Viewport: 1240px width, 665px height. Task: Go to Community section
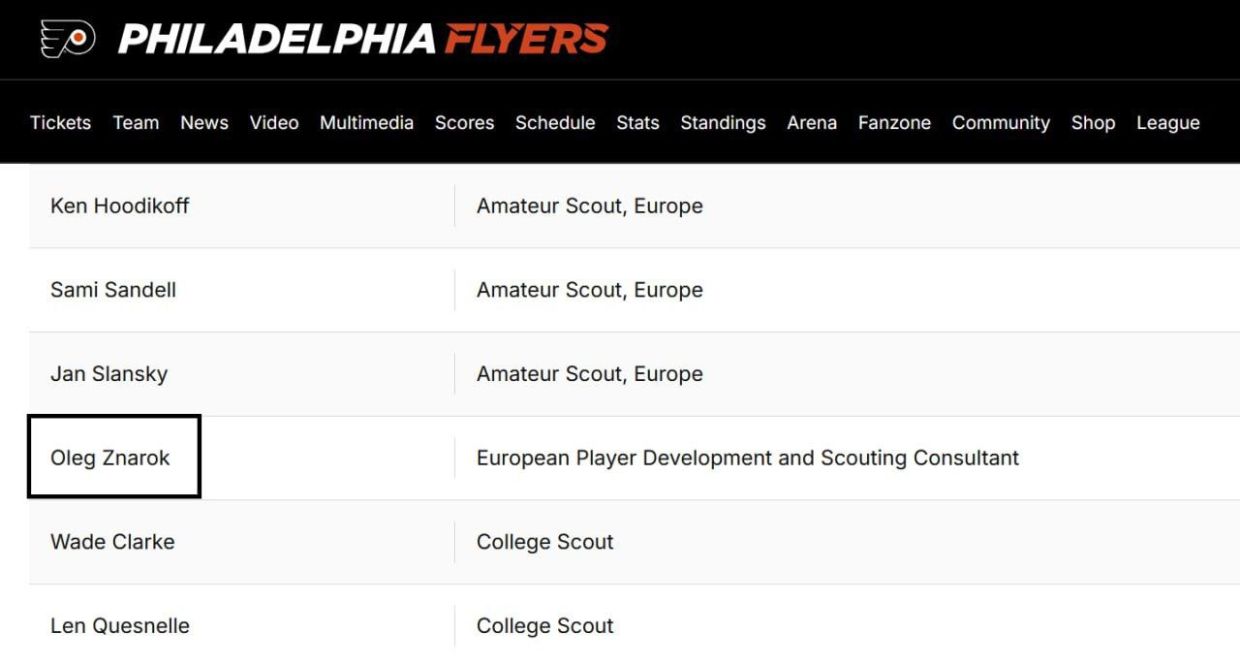click(1000, 123)
